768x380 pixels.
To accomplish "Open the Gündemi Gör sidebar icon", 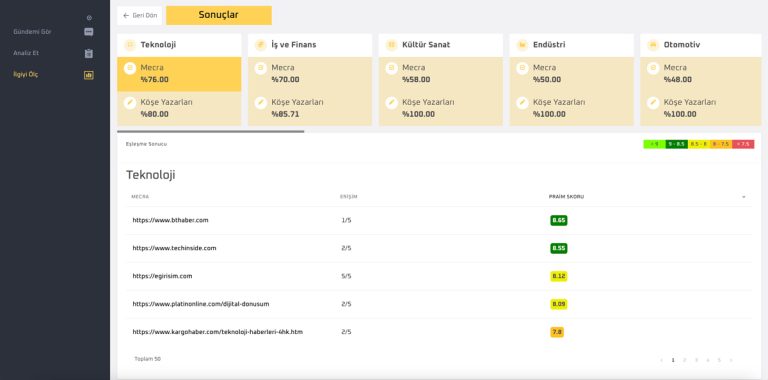I will click(x=89, y=32).
